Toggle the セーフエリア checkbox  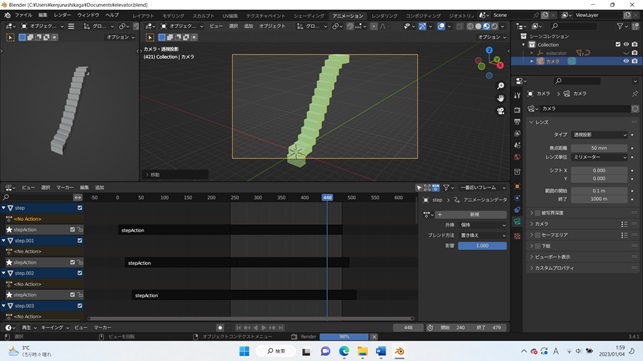coord(538,235)
